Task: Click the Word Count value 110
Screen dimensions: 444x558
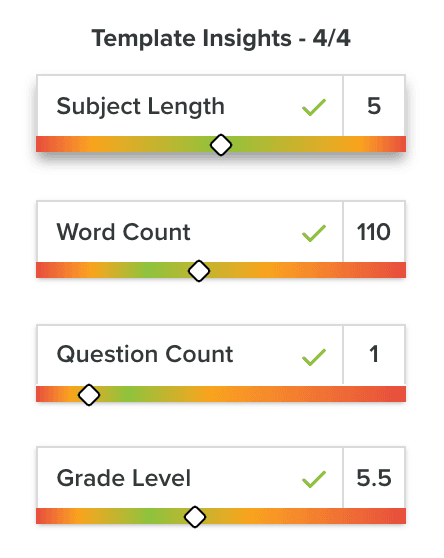Action: [374, 232]
